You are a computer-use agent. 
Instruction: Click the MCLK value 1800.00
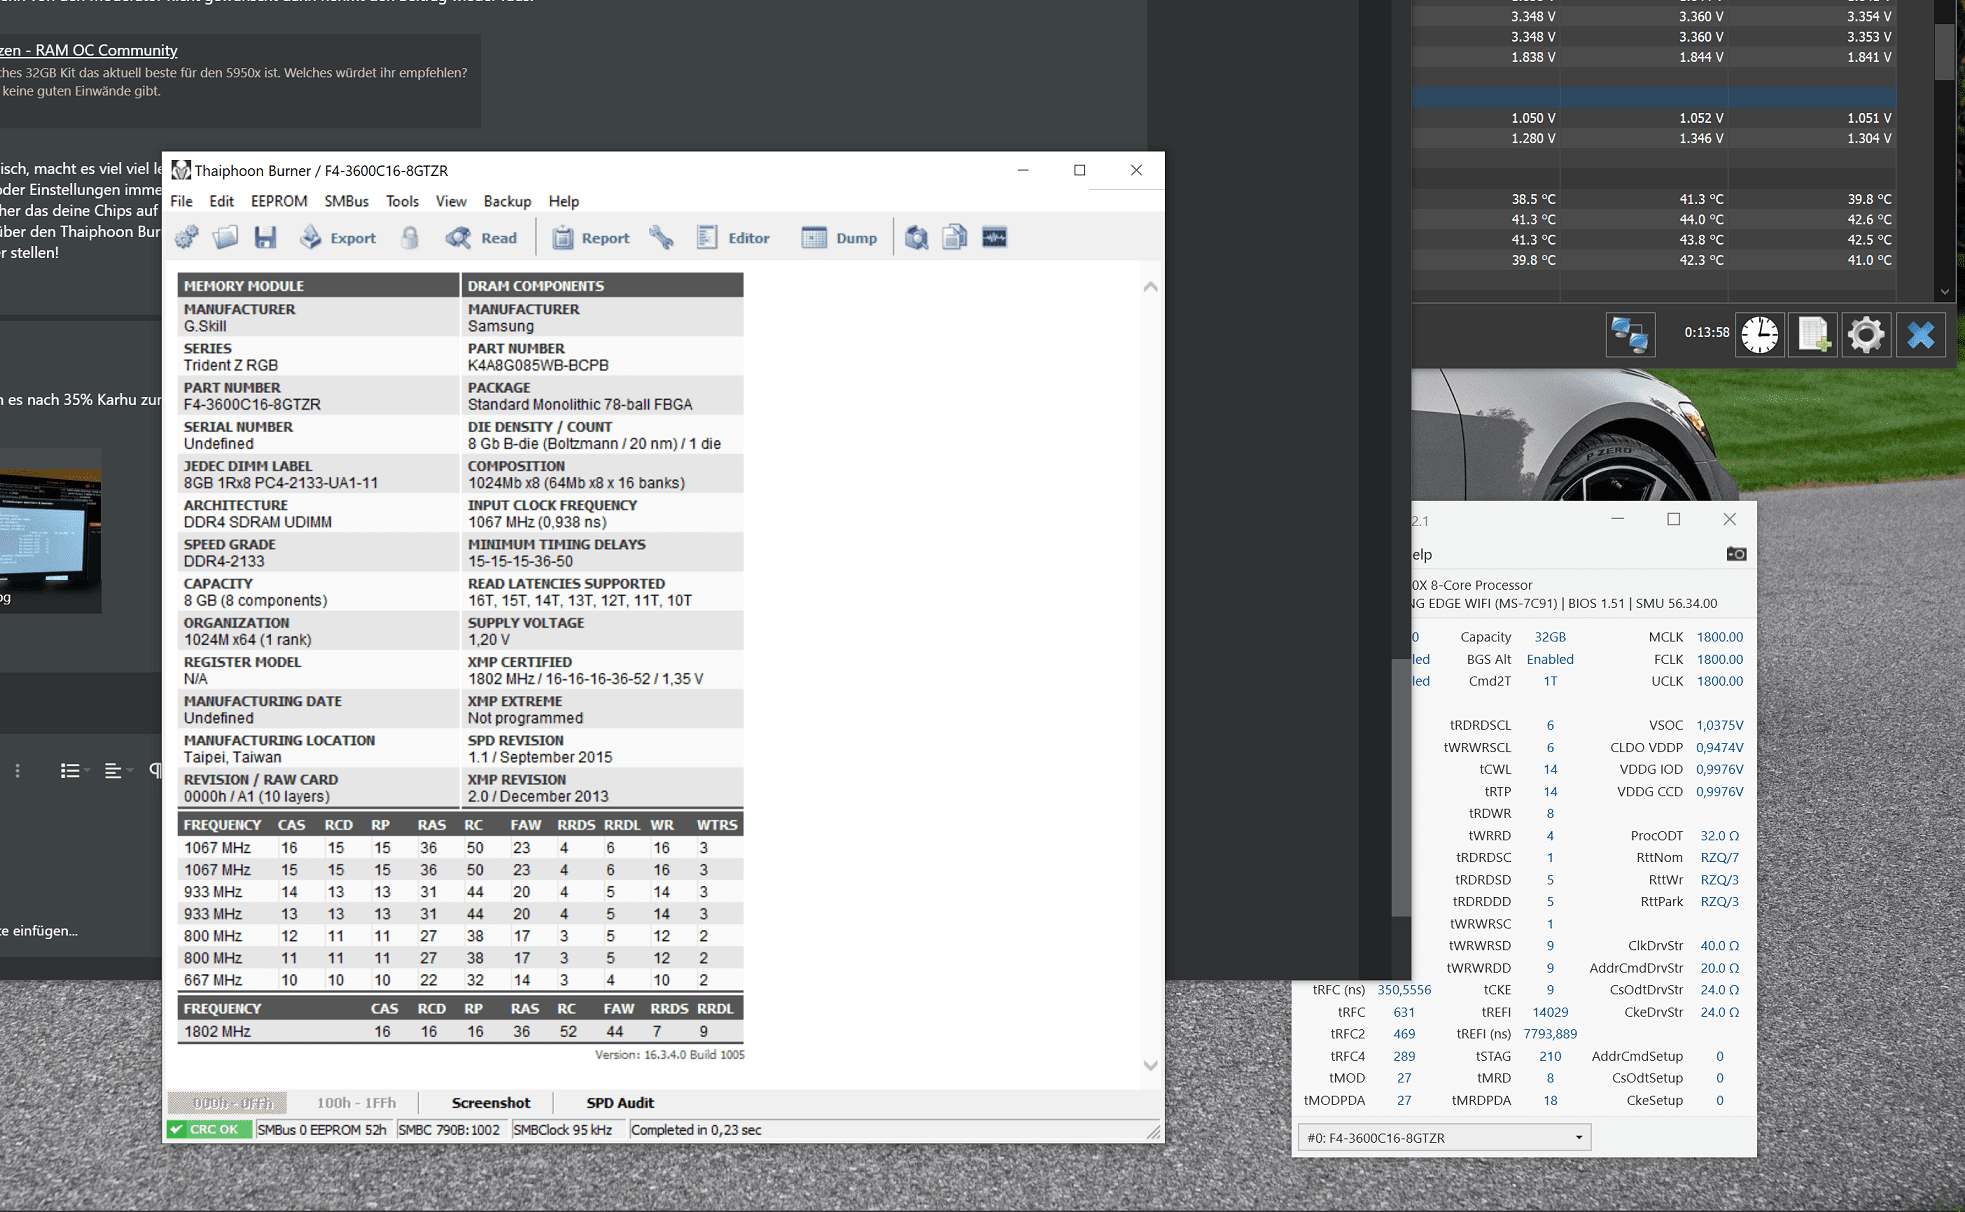click(x=1719, y=637)
